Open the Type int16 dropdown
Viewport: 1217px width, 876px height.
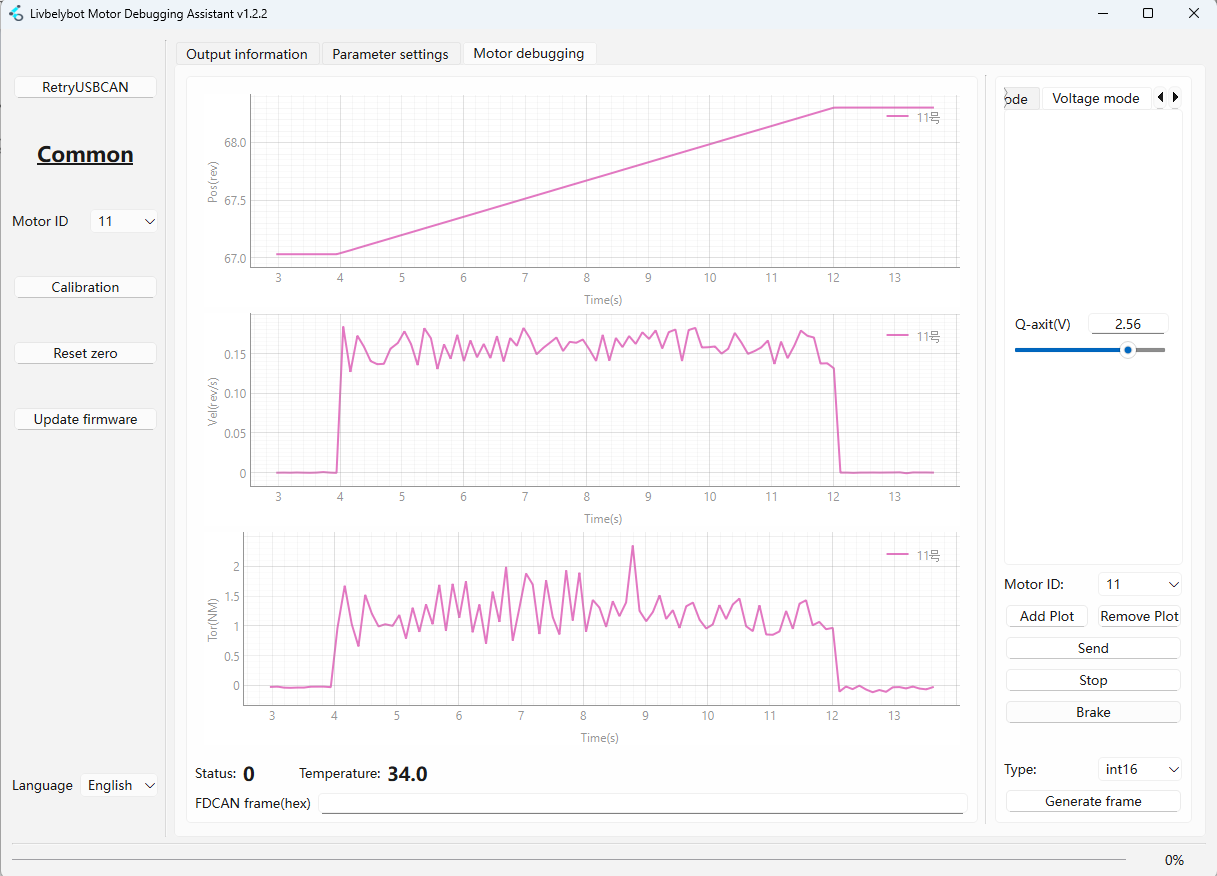pyautogui.click(x=1139, y=769)
